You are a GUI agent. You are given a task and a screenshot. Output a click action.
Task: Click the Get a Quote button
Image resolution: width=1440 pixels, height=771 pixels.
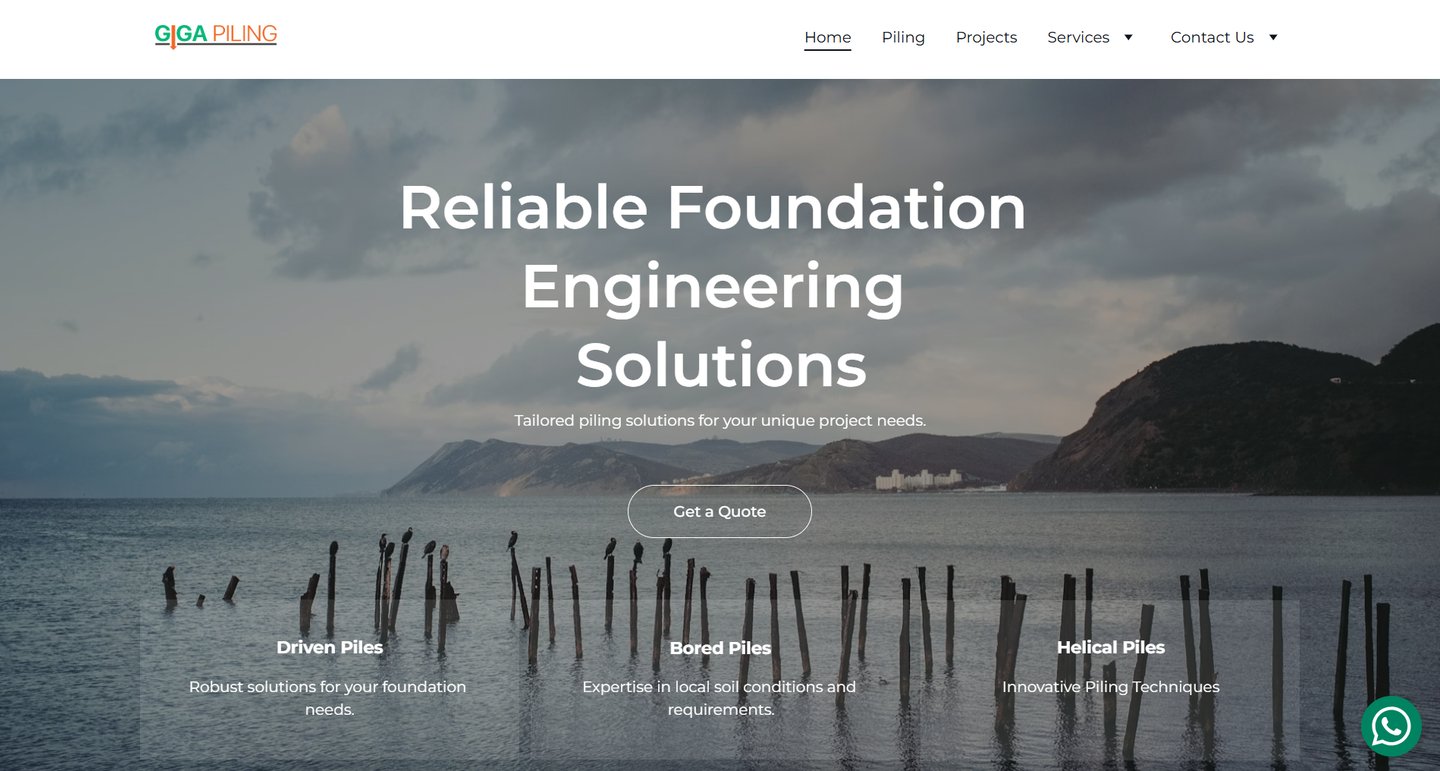[720, 511]
